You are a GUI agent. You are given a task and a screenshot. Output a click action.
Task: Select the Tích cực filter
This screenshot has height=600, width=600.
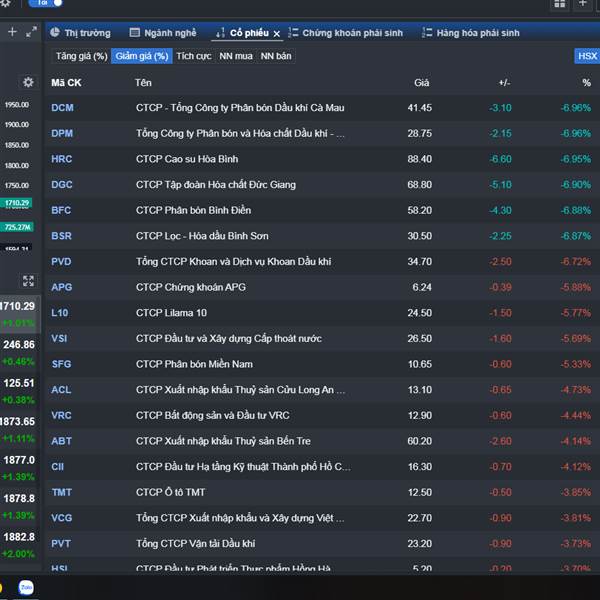[194, 56]
